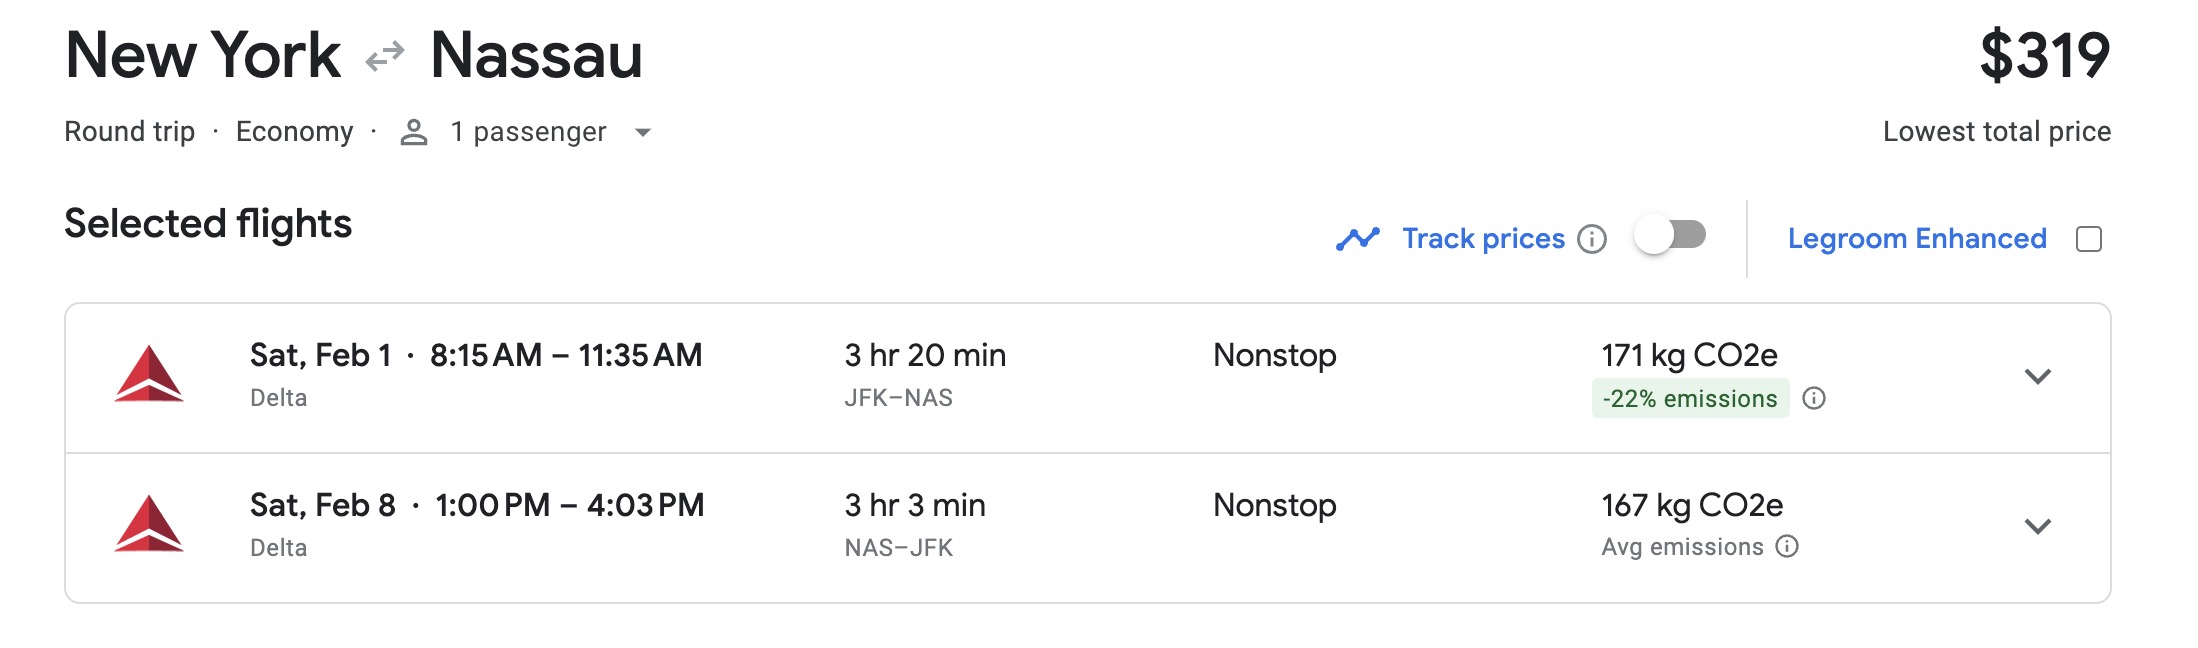Enable the Track prices toggle switch

tap(1672, 236)
